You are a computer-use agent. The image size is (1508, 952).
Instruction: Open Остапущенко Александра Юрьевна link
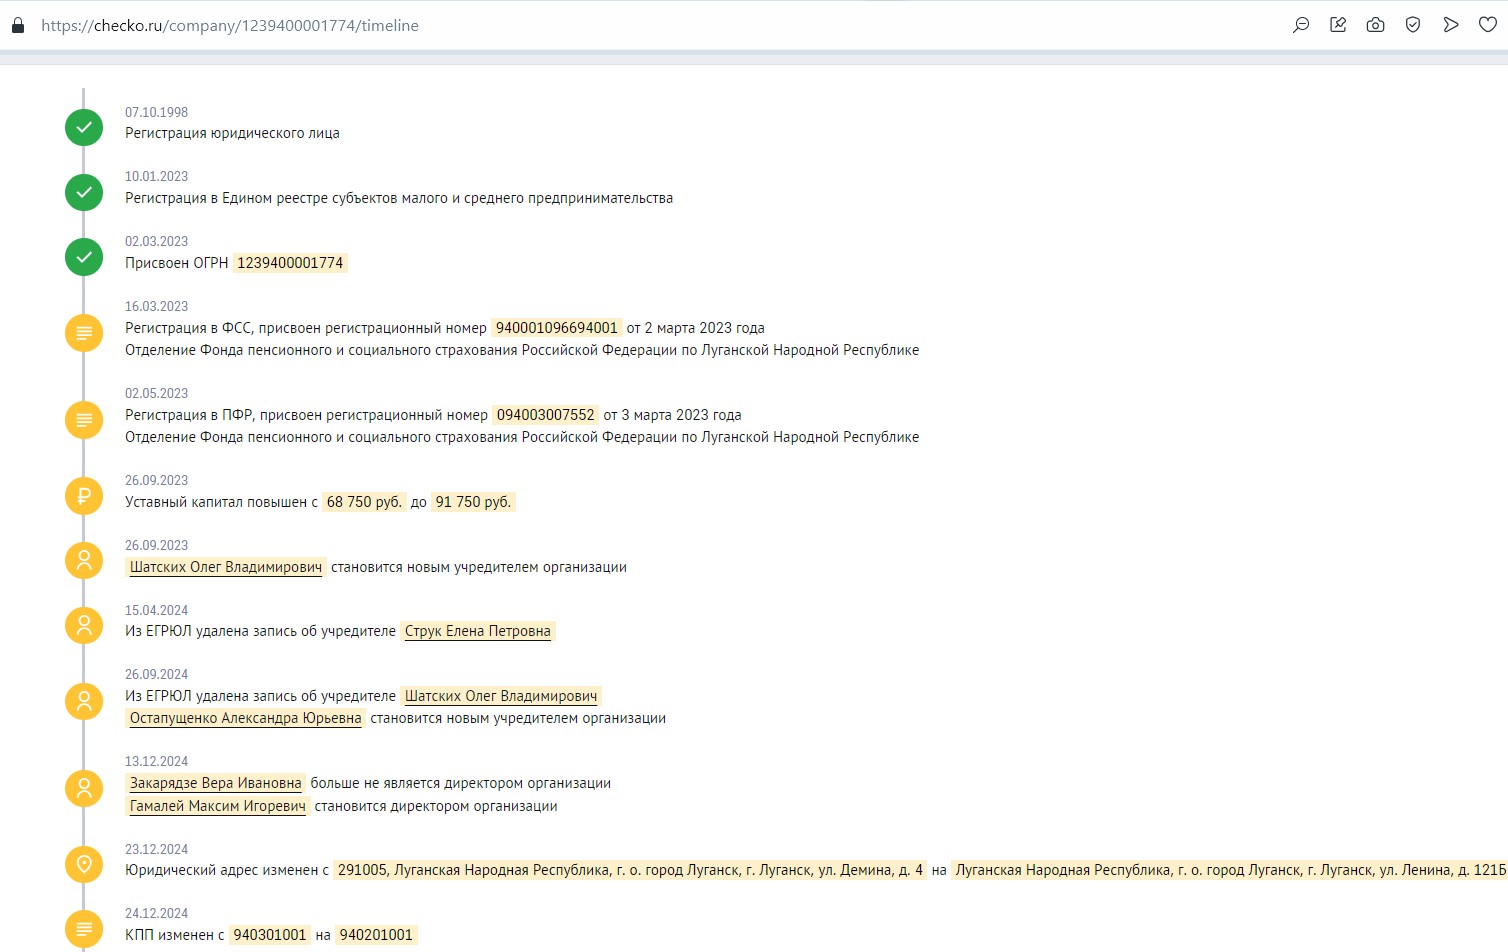tap(246, 718)
